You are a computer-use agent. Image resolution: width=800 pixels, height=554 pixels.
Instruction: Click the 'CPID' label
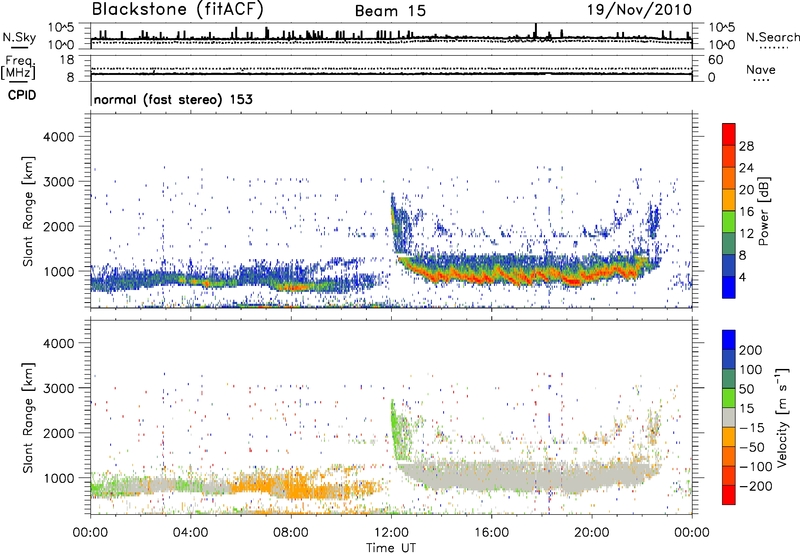22,95
